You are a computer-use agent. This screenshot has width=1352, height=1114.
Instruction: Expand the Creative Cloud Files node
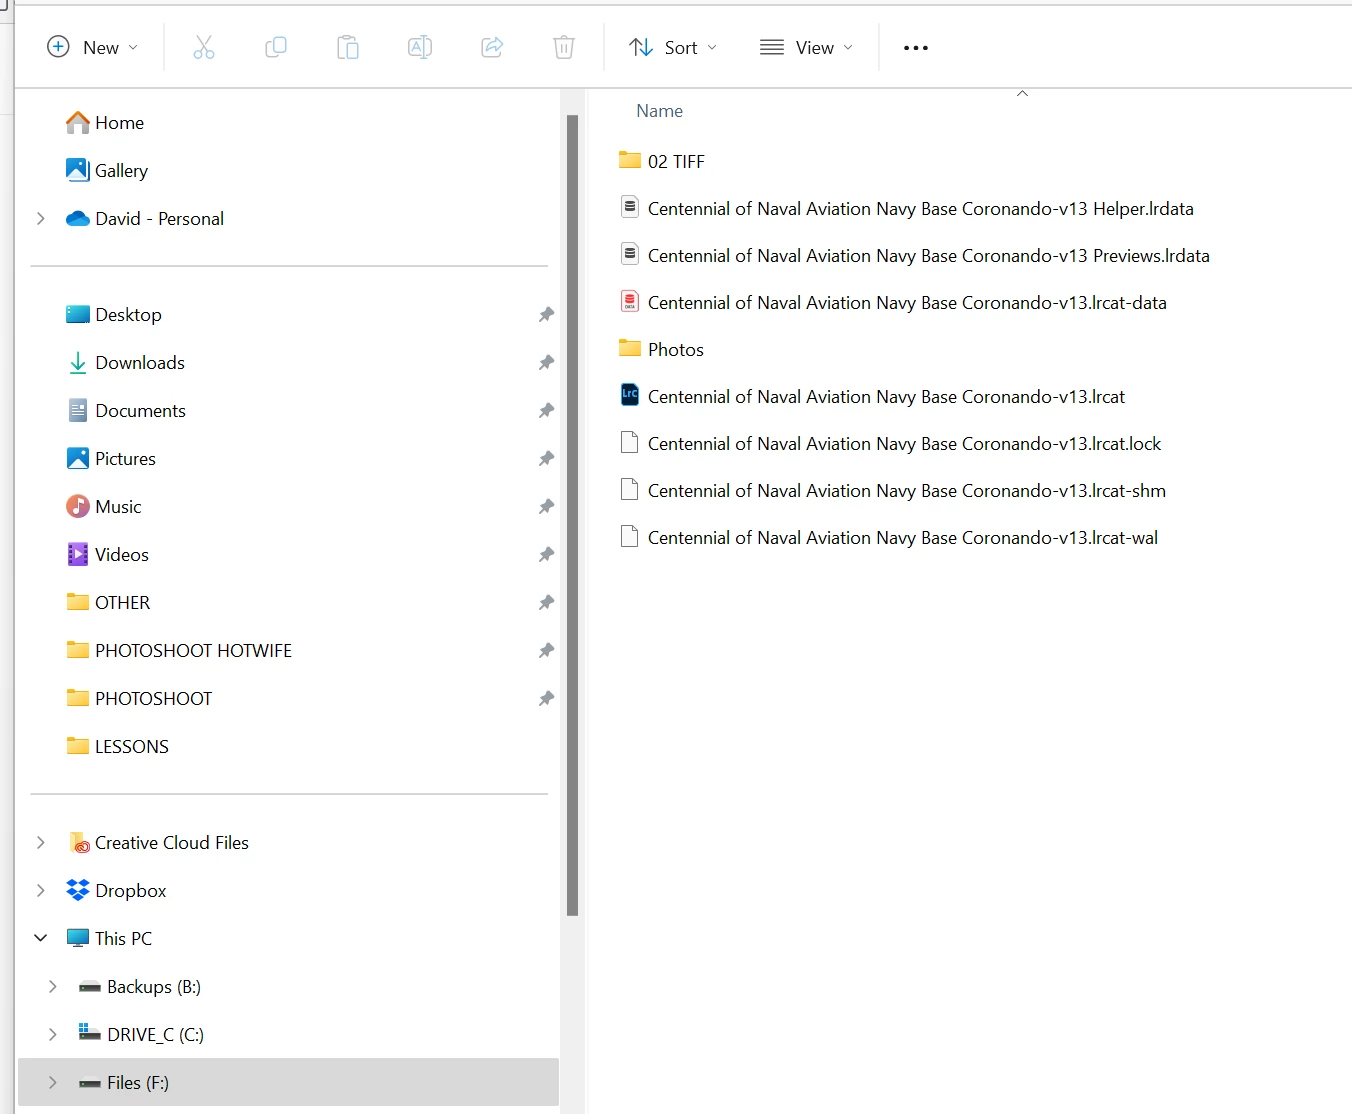pyautogui.click(x=41, y=843)
